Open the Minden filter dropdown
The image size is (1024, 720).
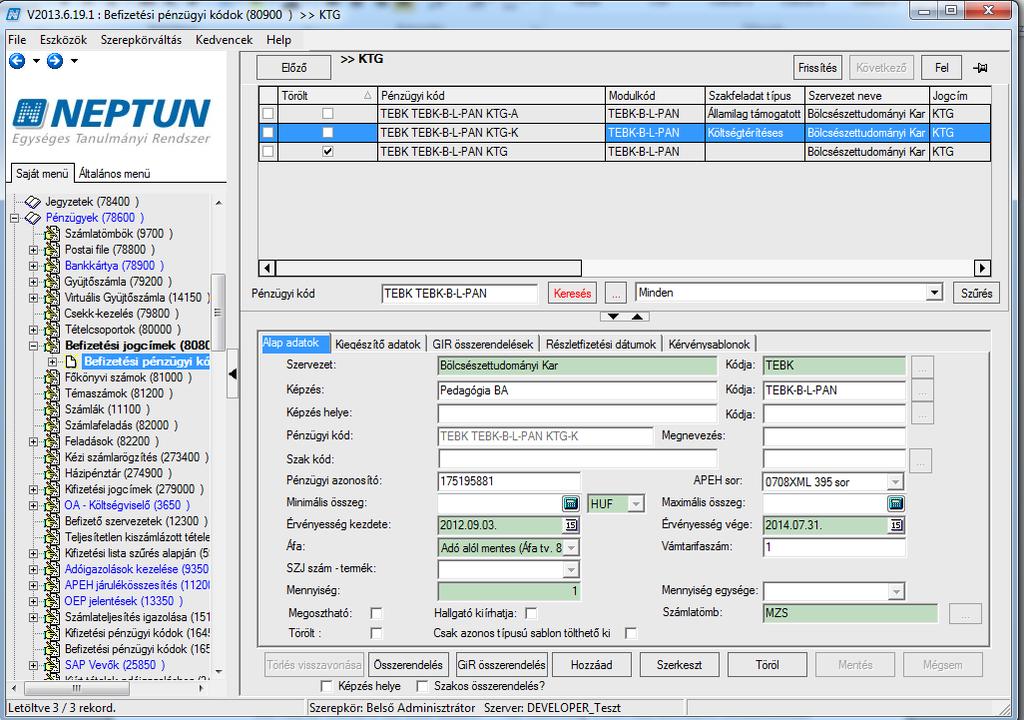[x=935, y=293]
